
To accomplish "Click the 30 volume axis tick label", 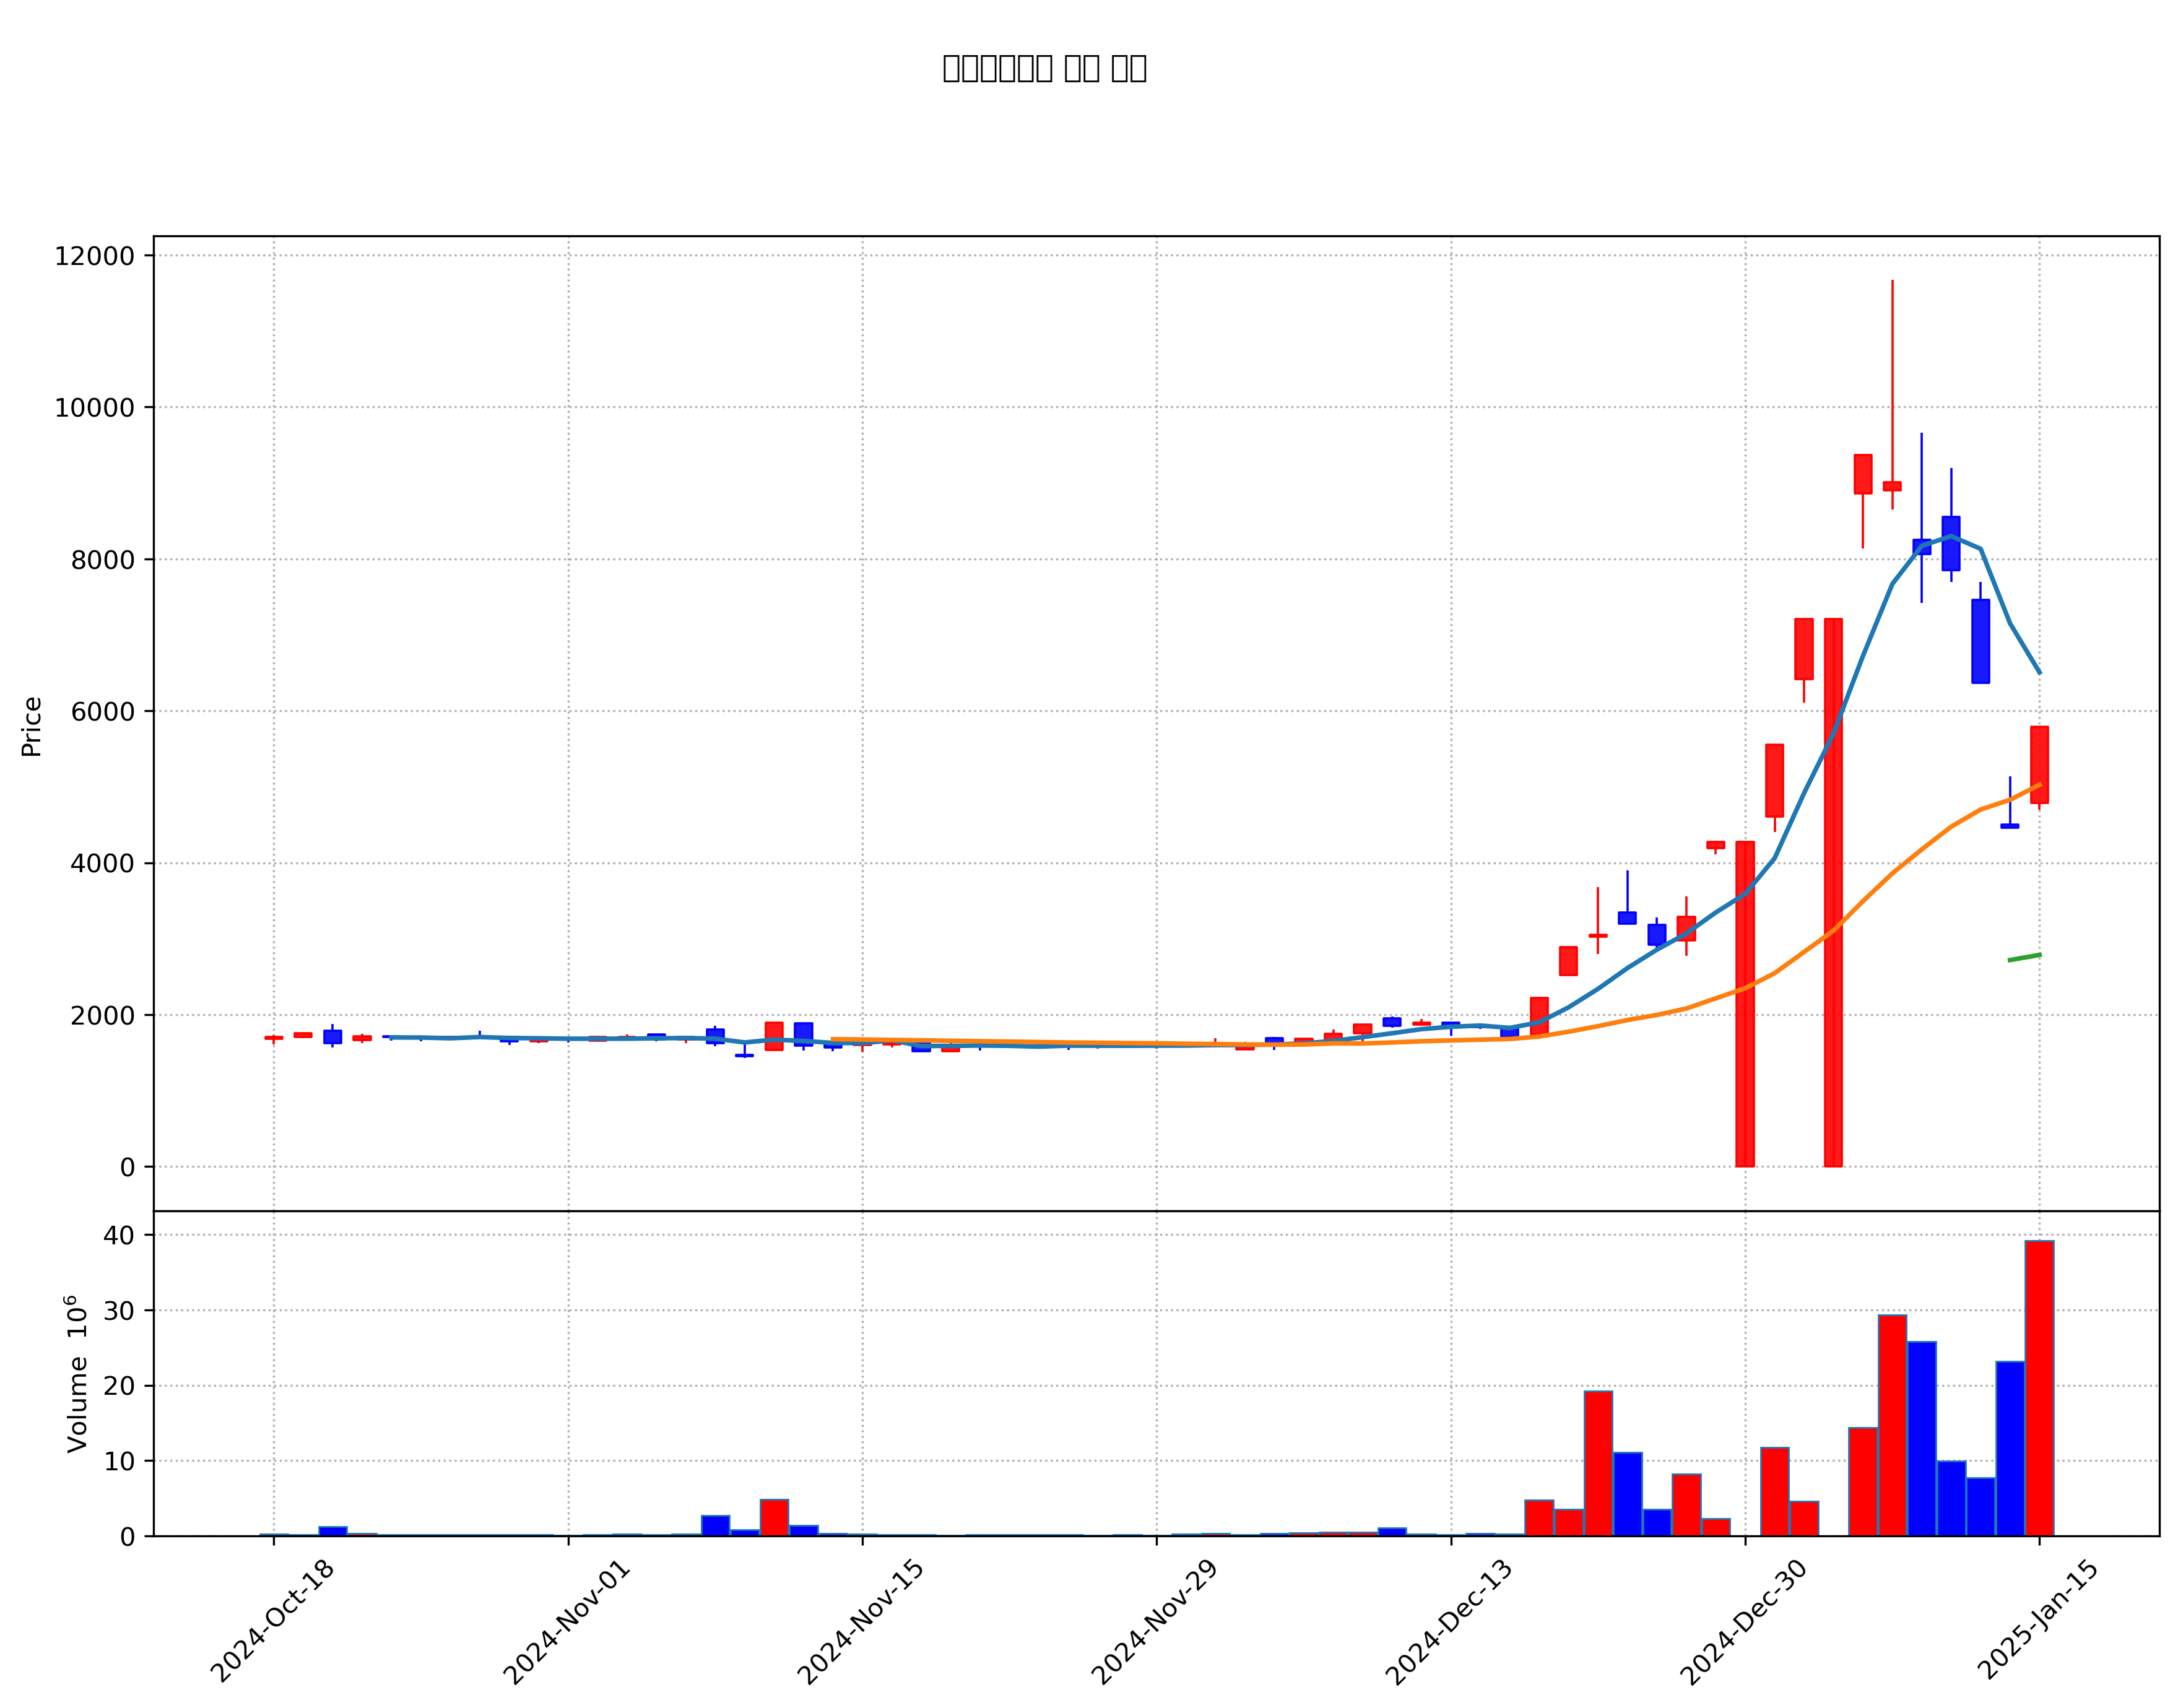I will tap(119, 1311).
